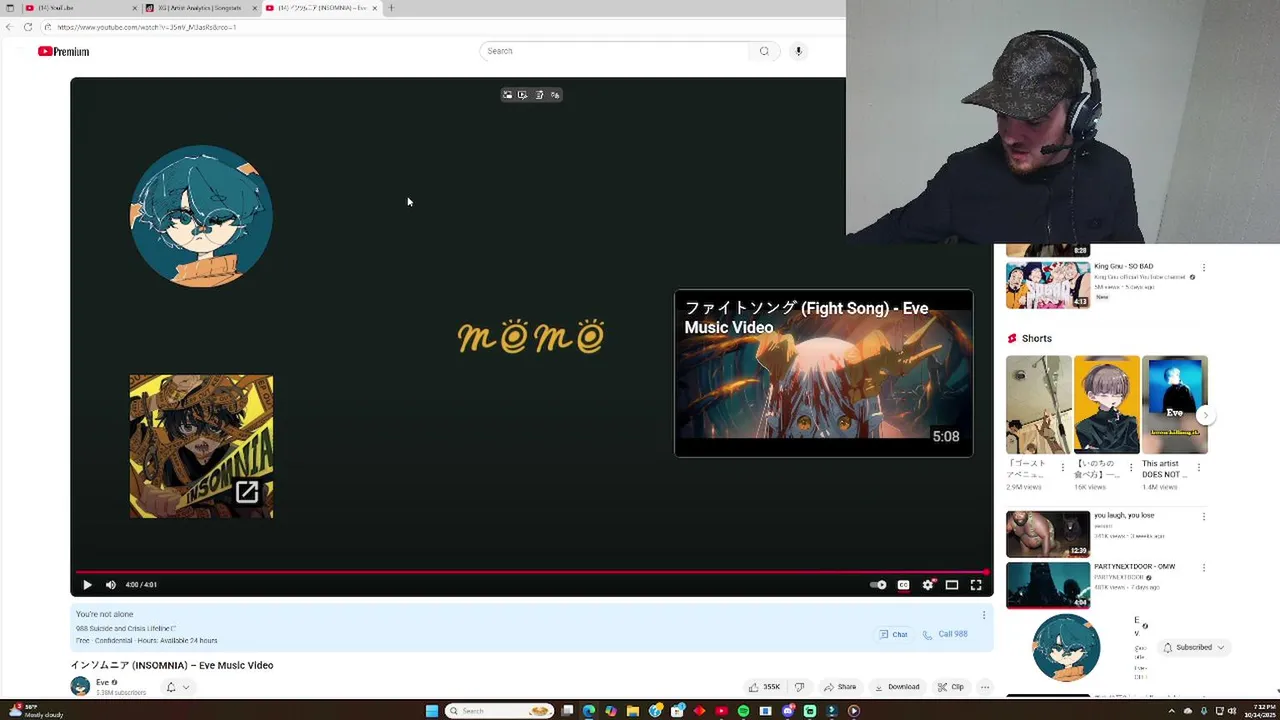Dislike the video
Screen dimensions: 1280x720
[x=799, y=687]
